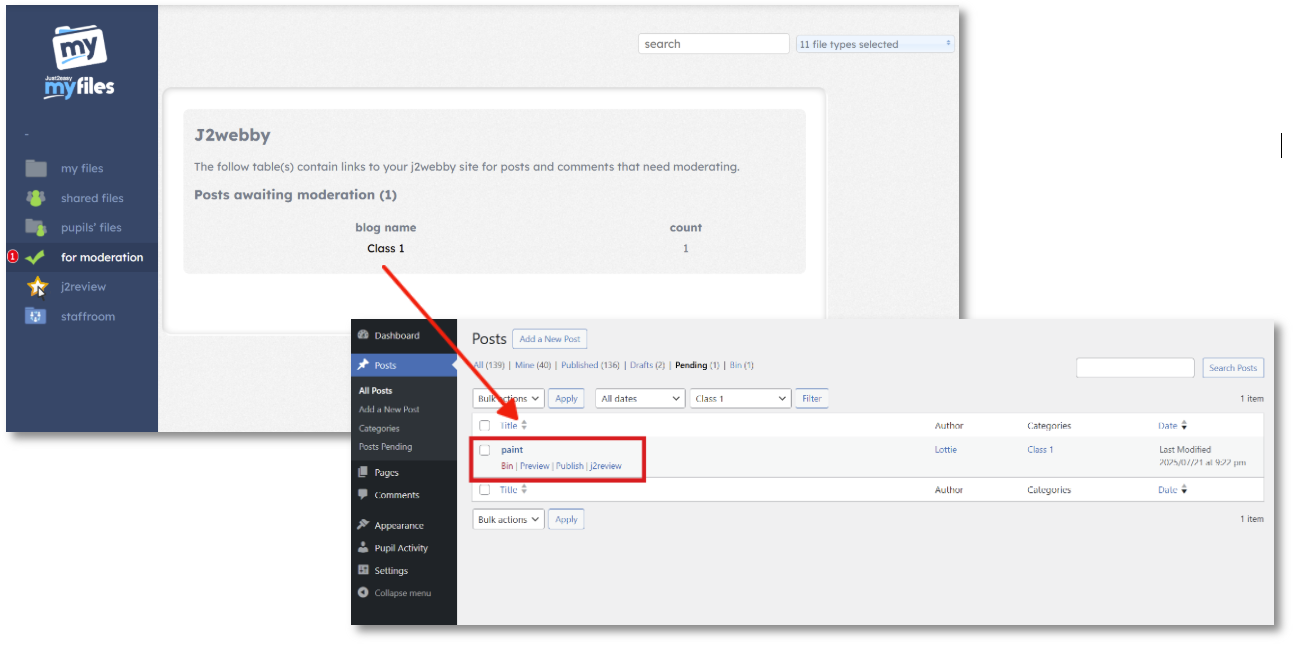Screen dimensions: 1296x646
Task: Open j2review star icon
Action: 37,287
